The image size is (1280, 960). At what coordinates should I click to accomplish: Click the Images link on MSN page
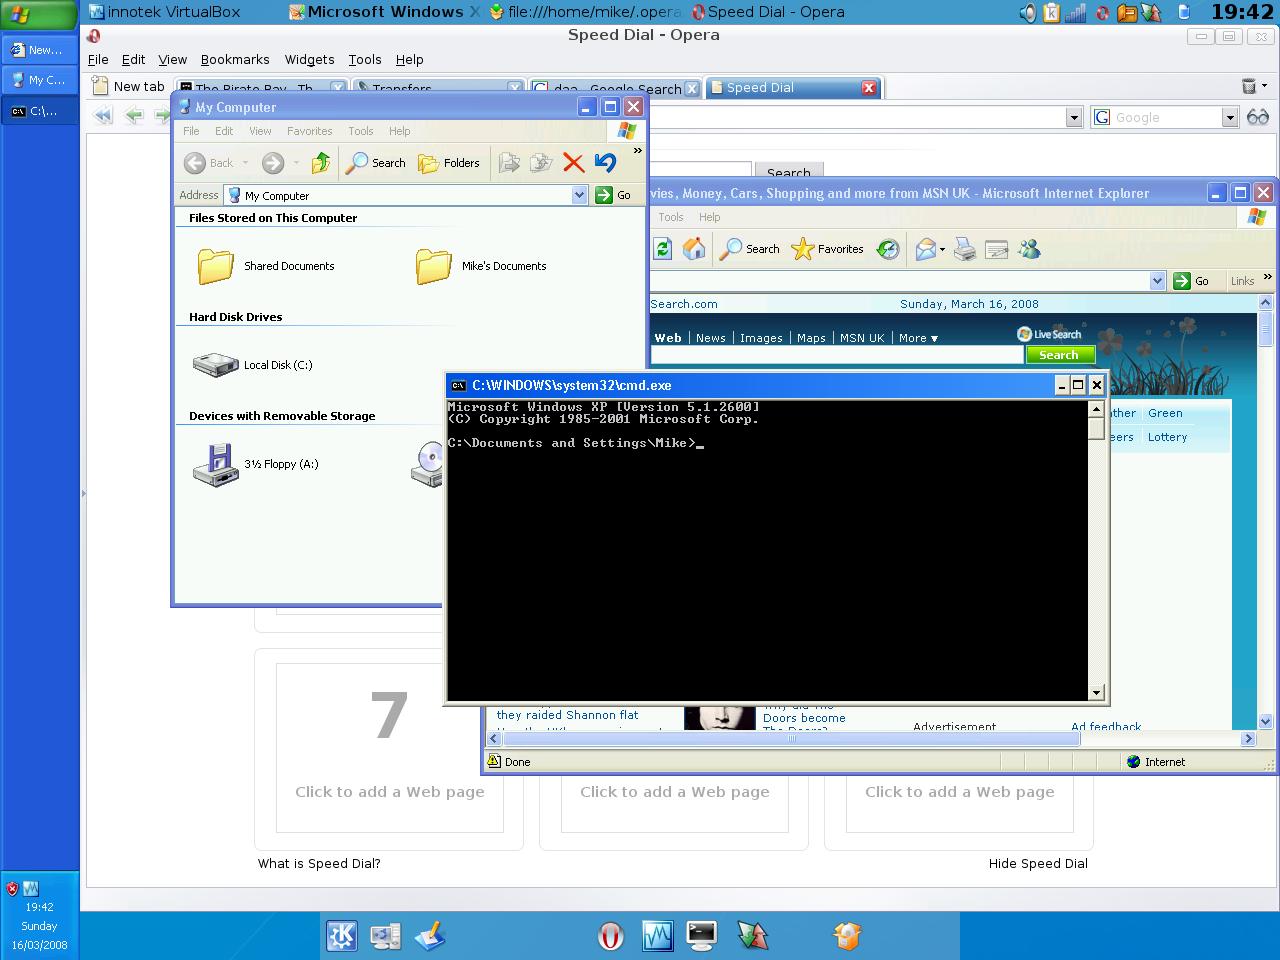(x=761, y=338)
